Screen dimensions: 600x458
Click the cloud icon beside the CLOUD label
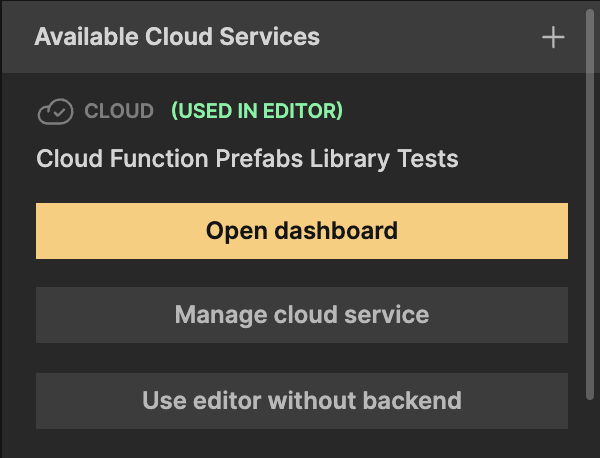pyautogui.click(x=55, y=111)
